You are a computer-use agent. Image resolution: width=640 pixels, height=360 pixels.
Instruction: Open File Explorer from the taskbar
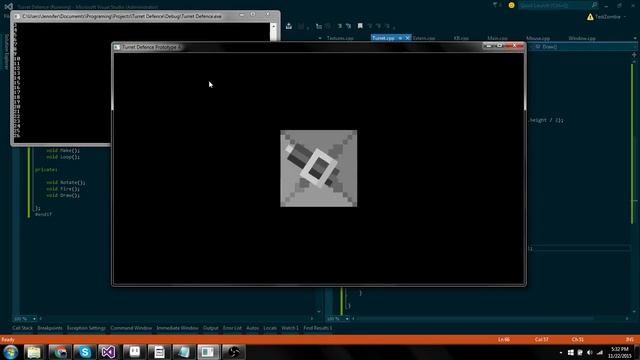pos(34,352)
